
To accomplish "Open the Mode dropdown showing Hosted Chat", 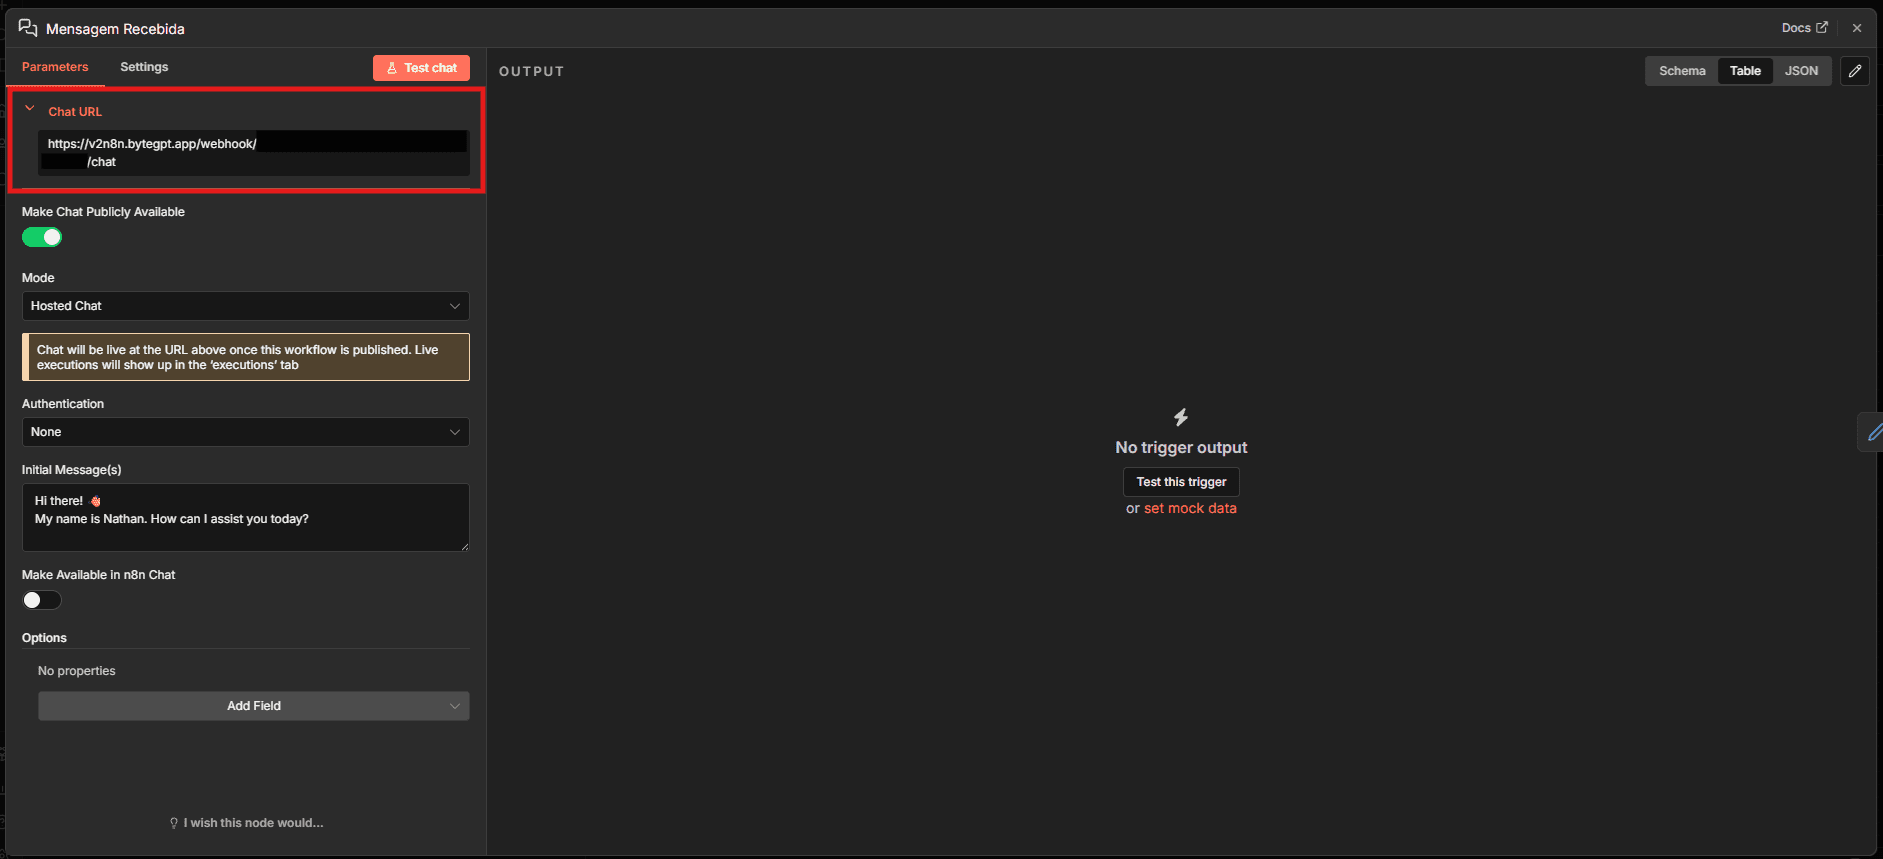I will tap(245, 306).
